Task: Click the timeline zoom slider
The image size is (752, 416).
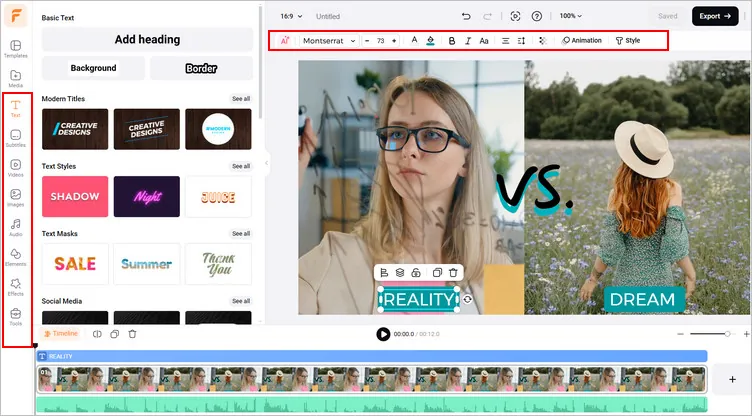Action: point(713,333)
